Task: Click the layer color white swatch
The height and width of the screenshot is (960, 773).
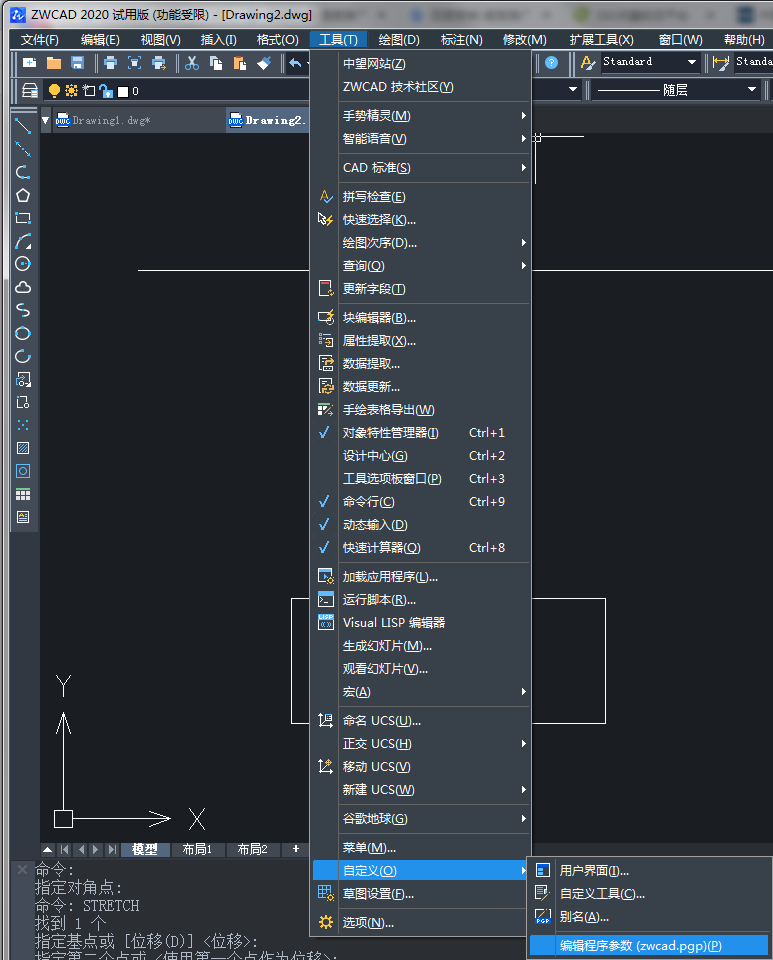Action: coord(123,92)
